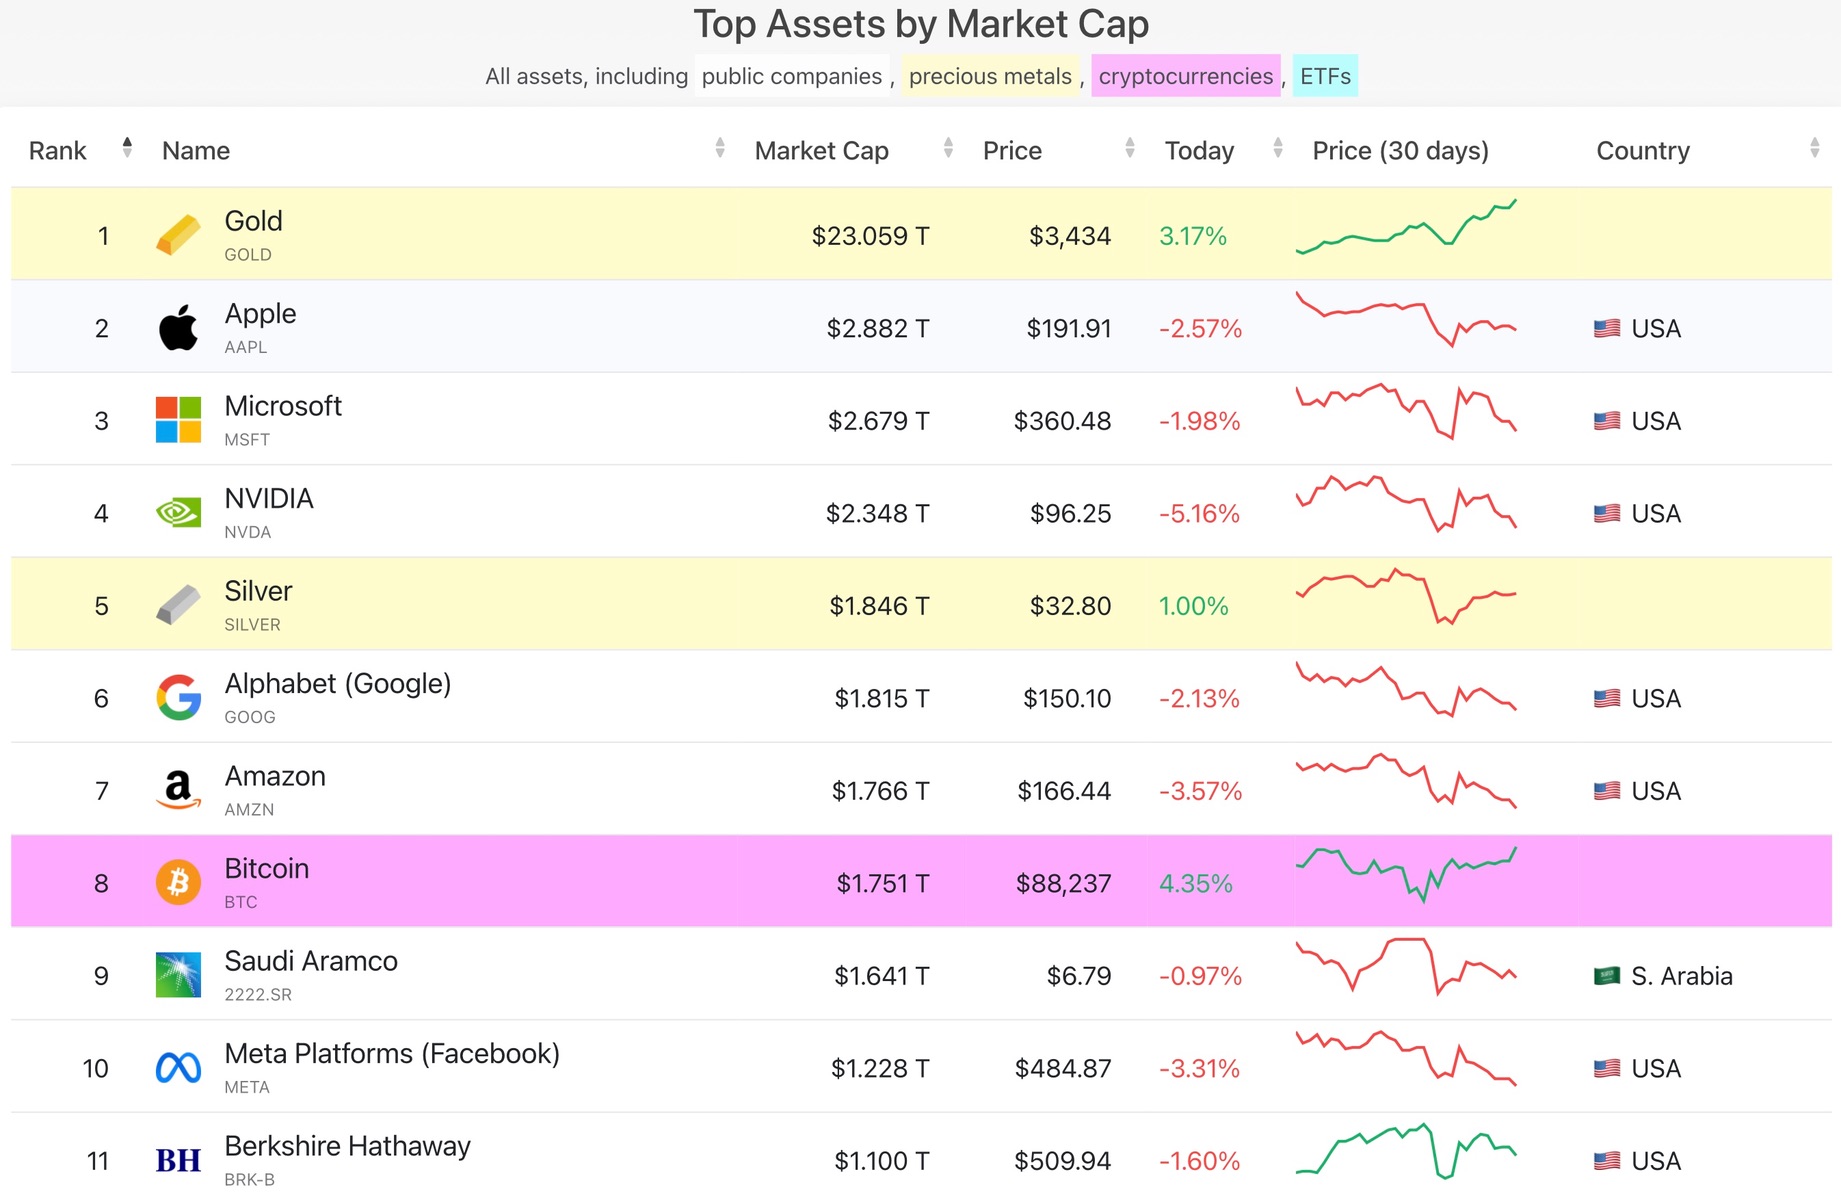View Bitcoin 30-day price chart
This screenshot has width=1841, height=1200.
point(1406,873)
